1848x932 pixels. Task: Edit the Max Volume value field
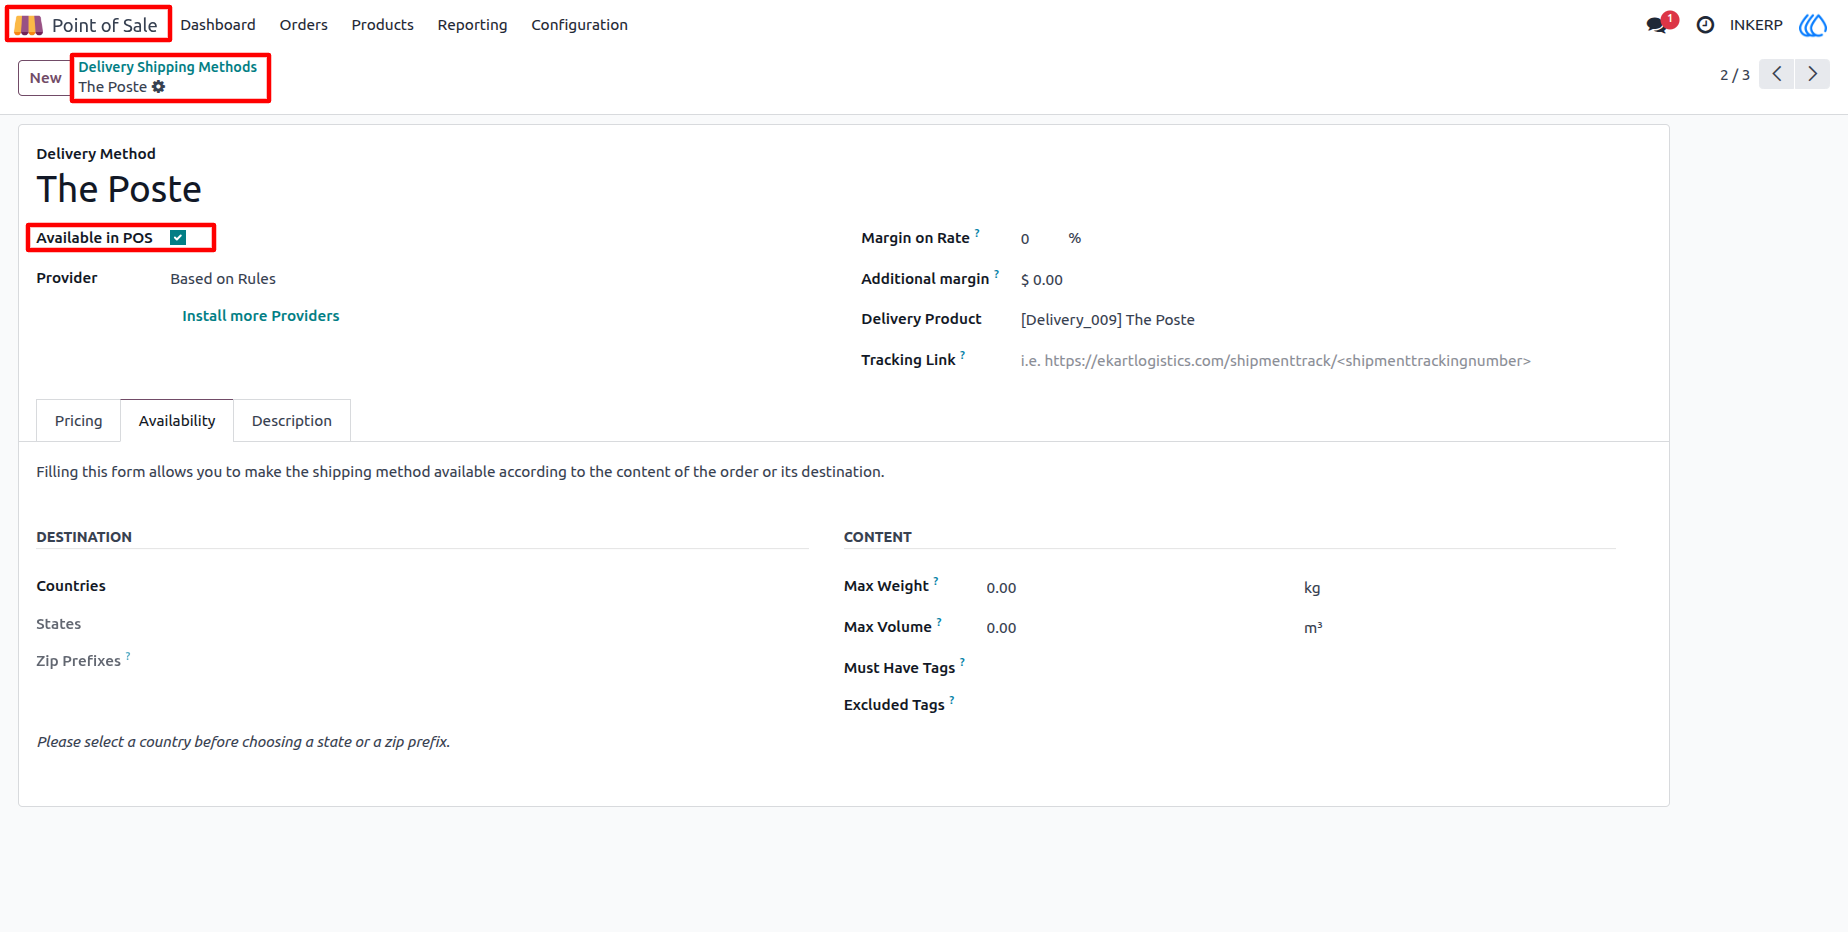[1140, 628]
